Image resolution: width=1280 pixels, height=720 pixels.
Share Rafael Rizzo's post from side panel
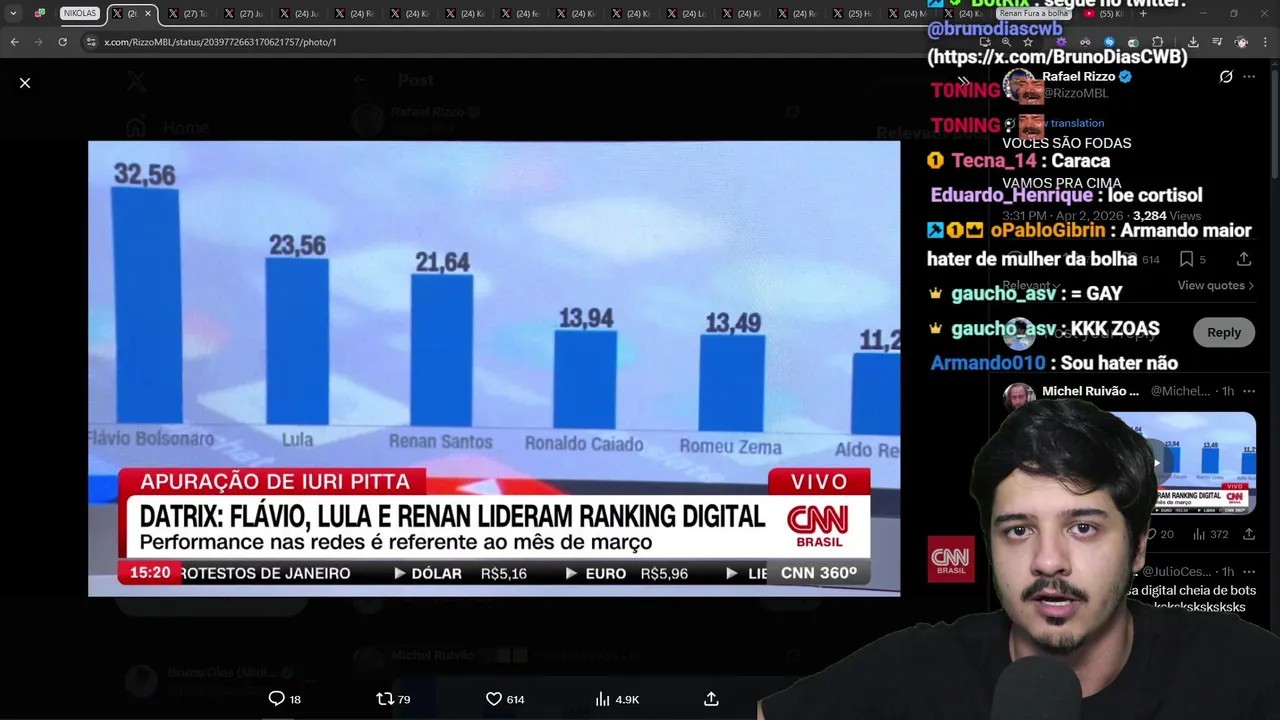[1244, 259]
